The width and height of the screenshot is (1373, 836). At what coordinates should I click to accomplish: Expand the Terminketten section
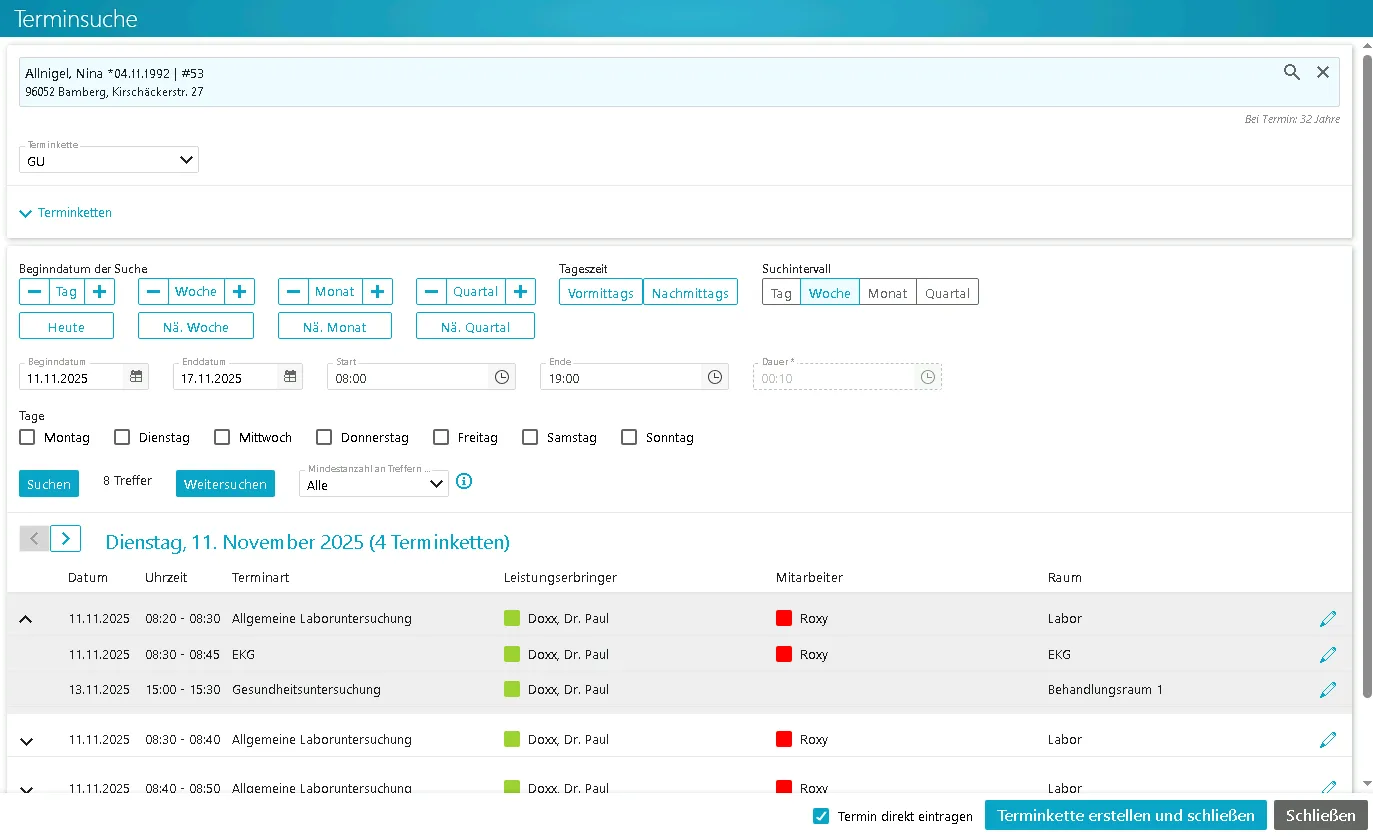pyautogui.click(x=66, y=213)
